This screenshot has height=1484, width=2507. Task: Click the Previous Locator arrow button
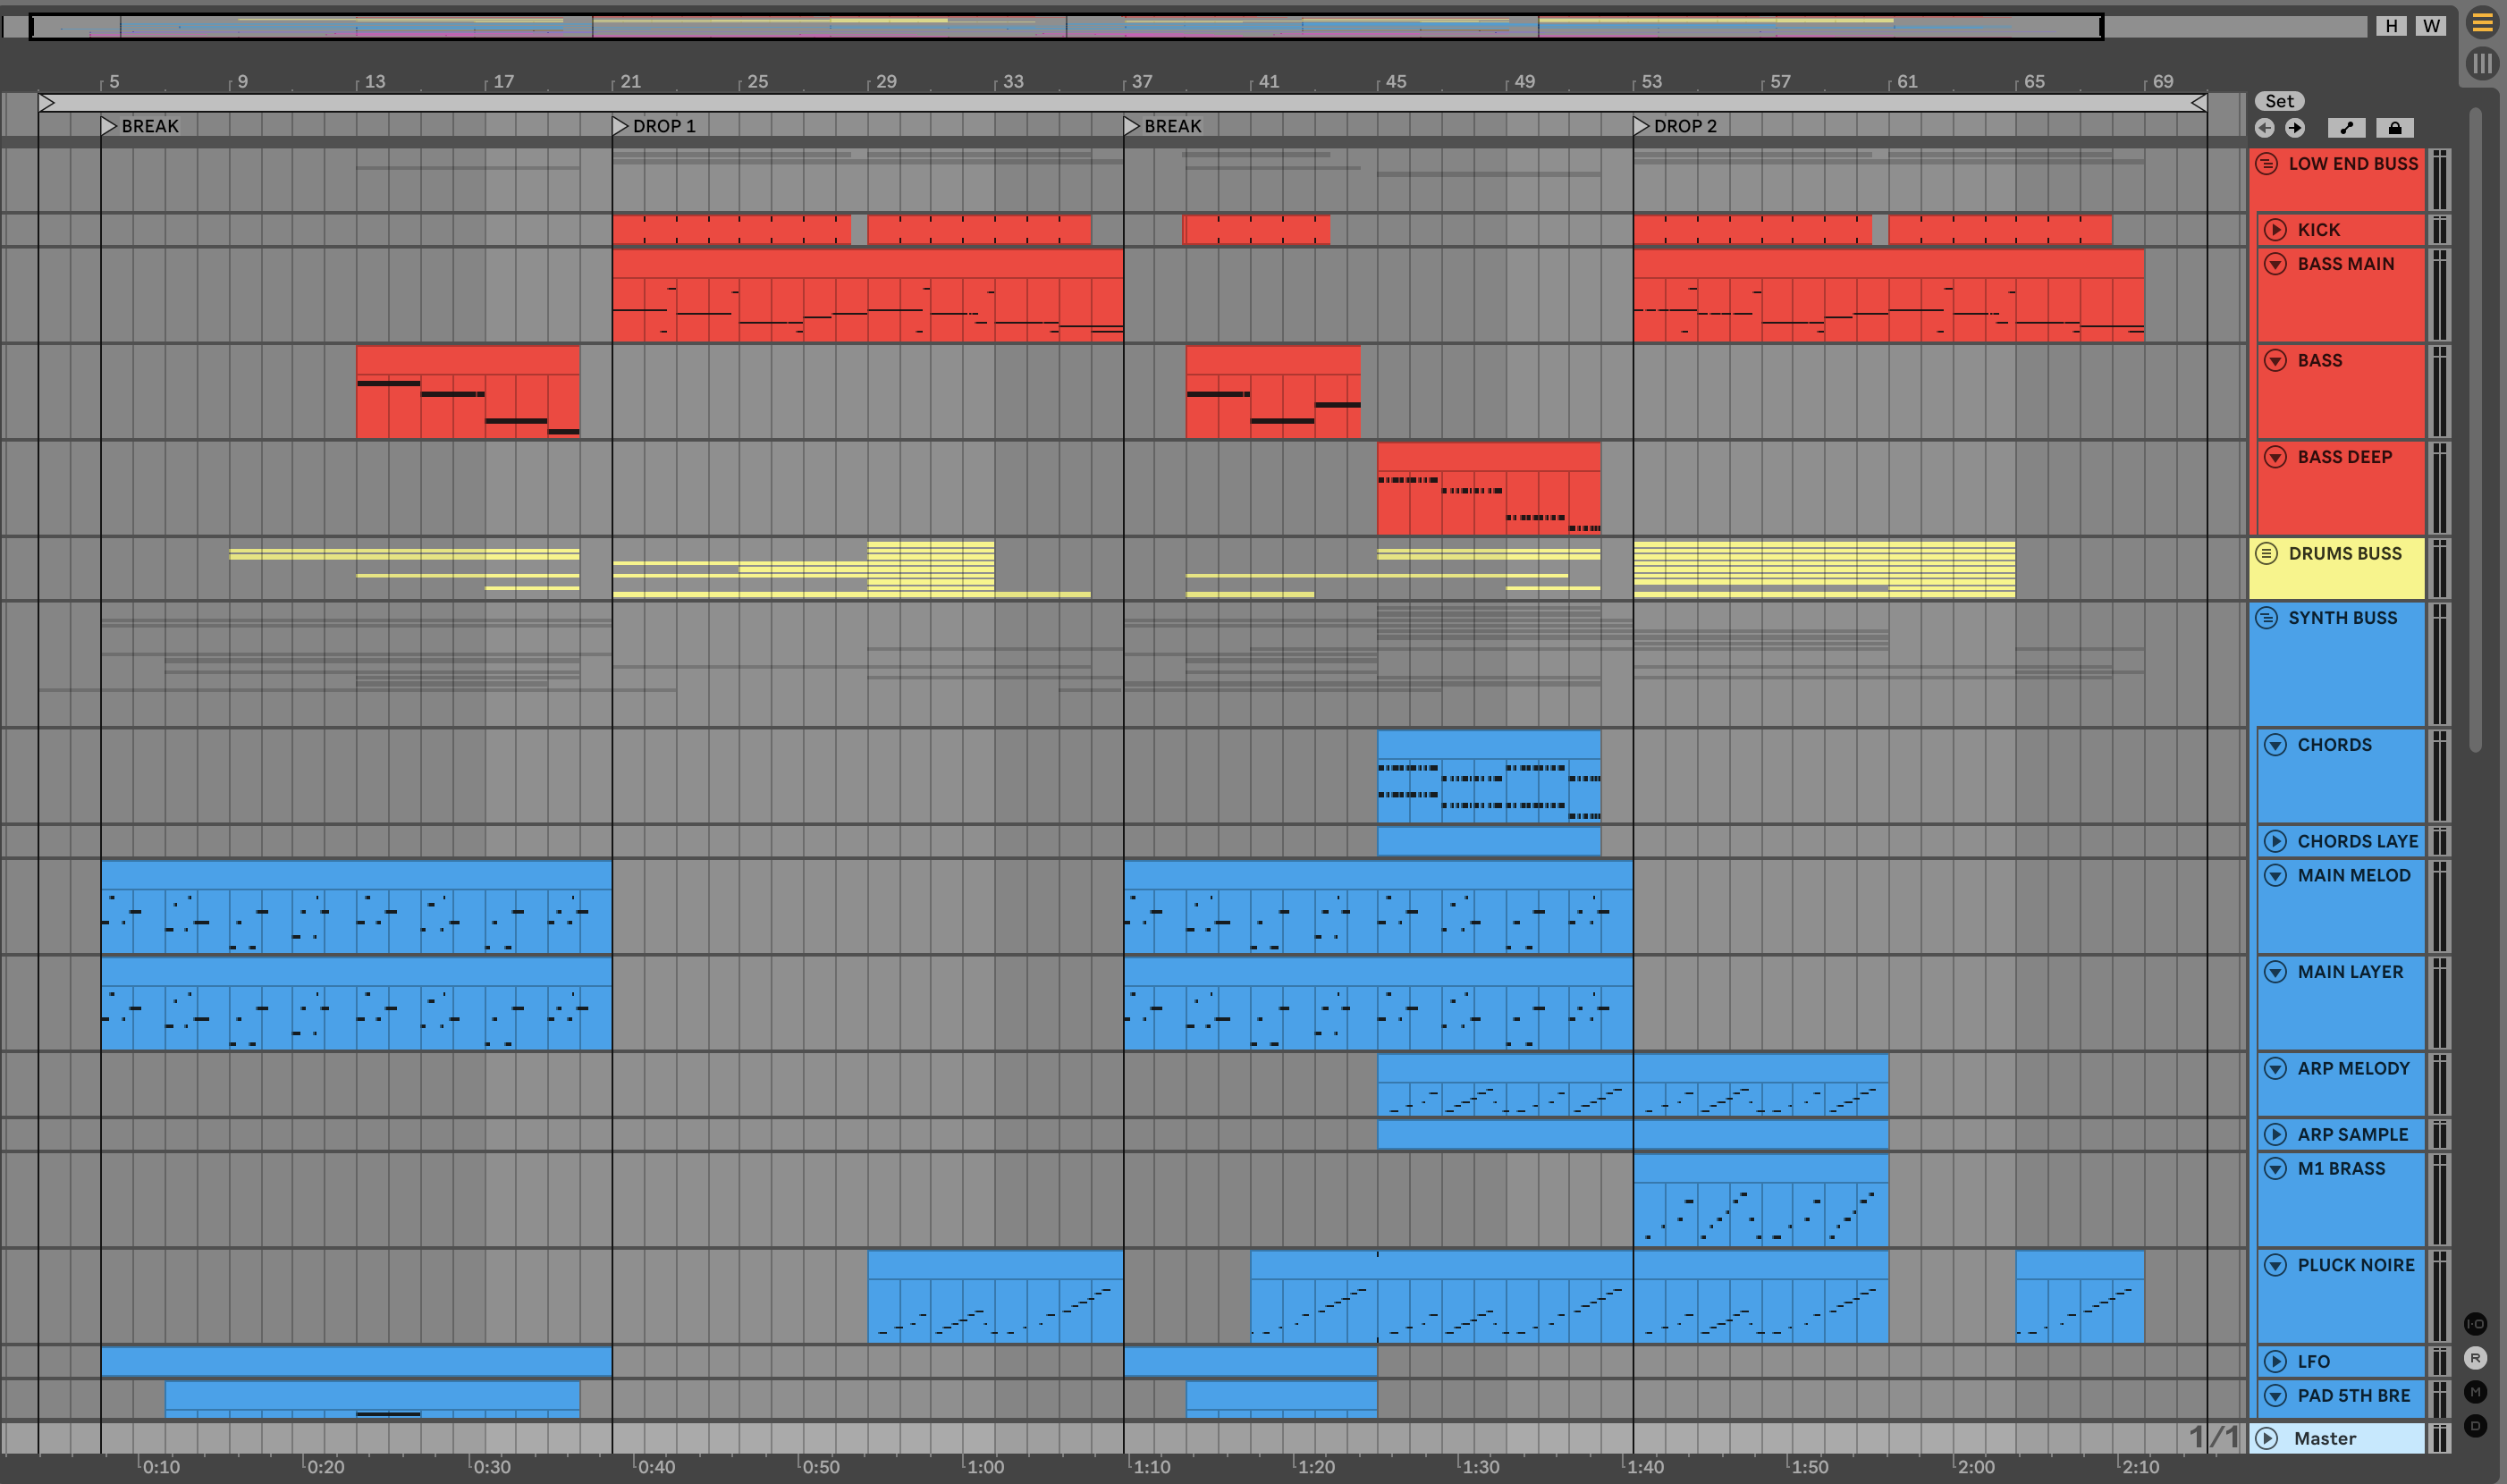(x=2265, y=128)
